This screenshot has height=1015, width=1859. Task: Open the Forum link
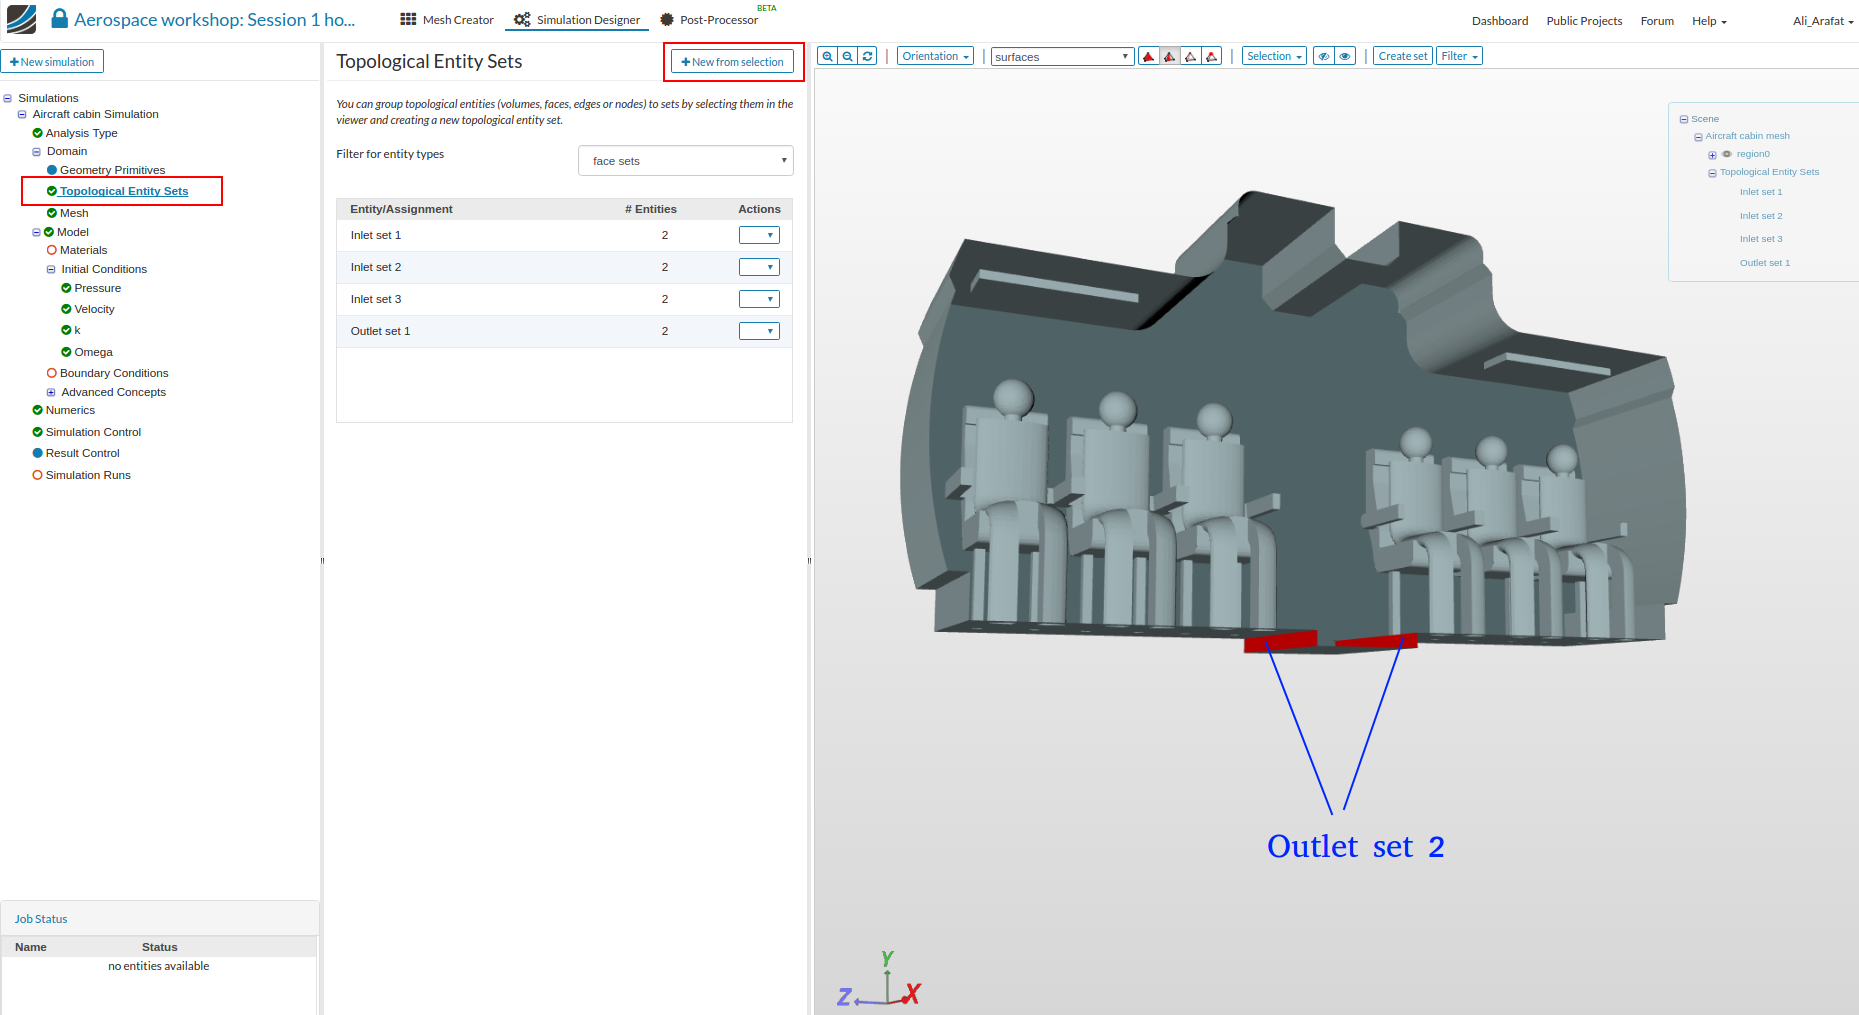click(x=1657, y=21)
